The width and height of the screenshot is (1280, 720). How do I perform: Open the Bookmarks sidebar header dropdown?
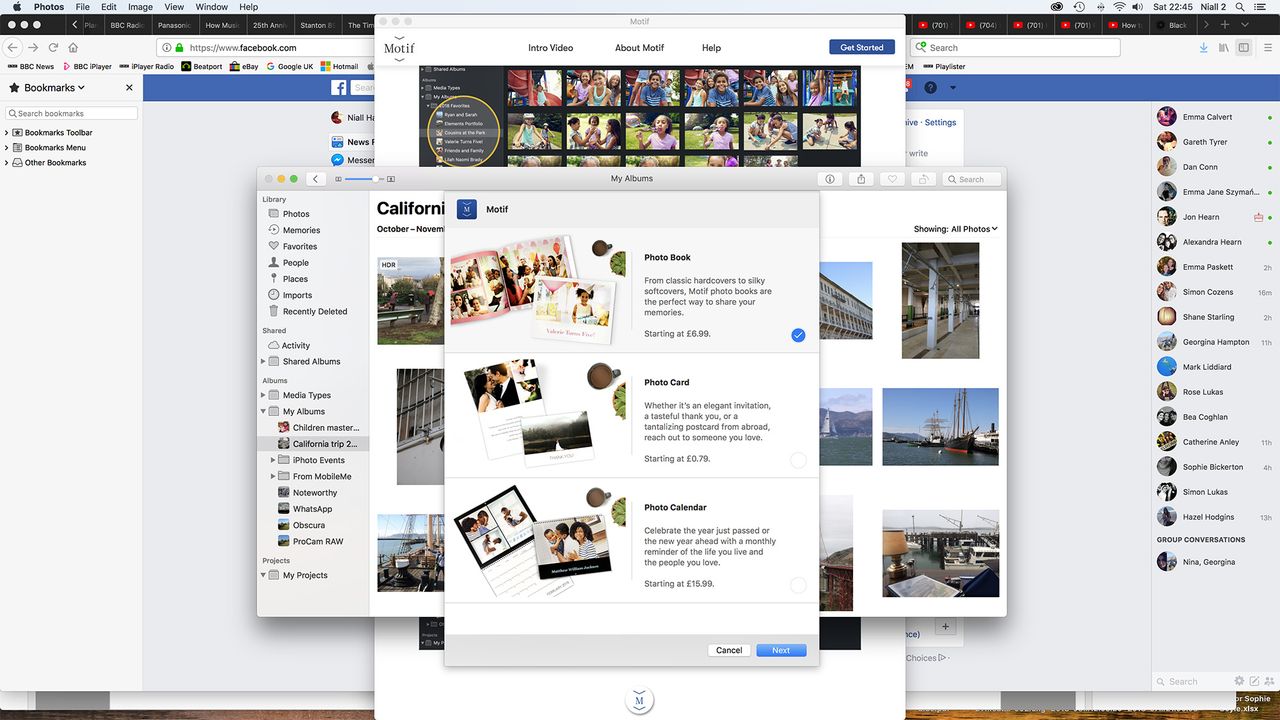(x=47, y=88)
